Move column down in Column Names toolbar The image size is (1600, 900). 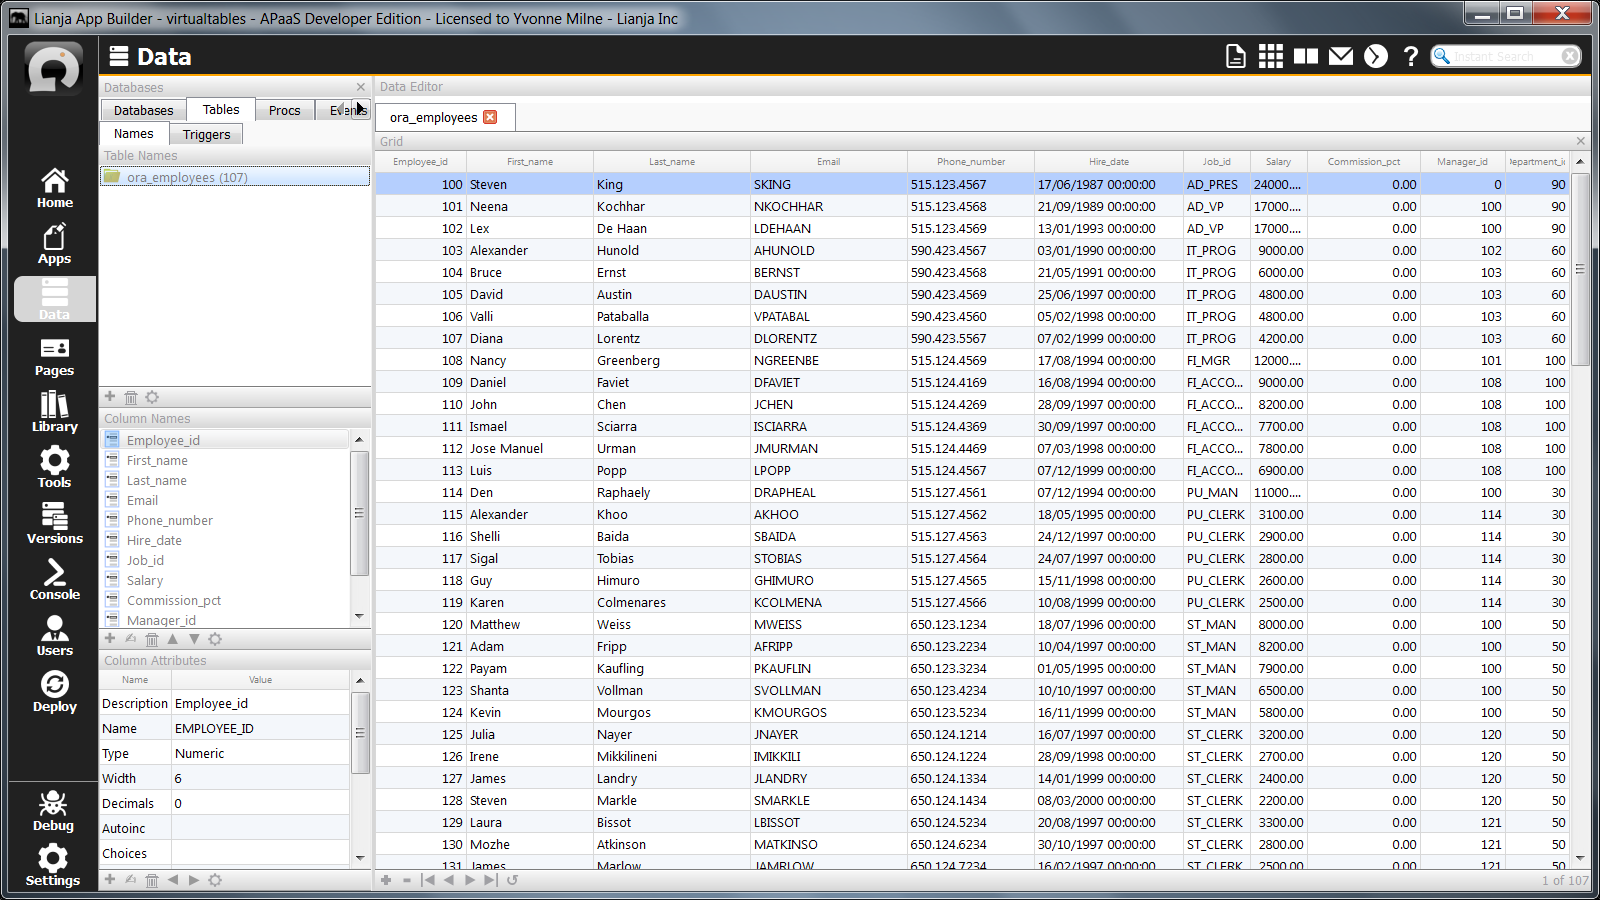[194, 639]
